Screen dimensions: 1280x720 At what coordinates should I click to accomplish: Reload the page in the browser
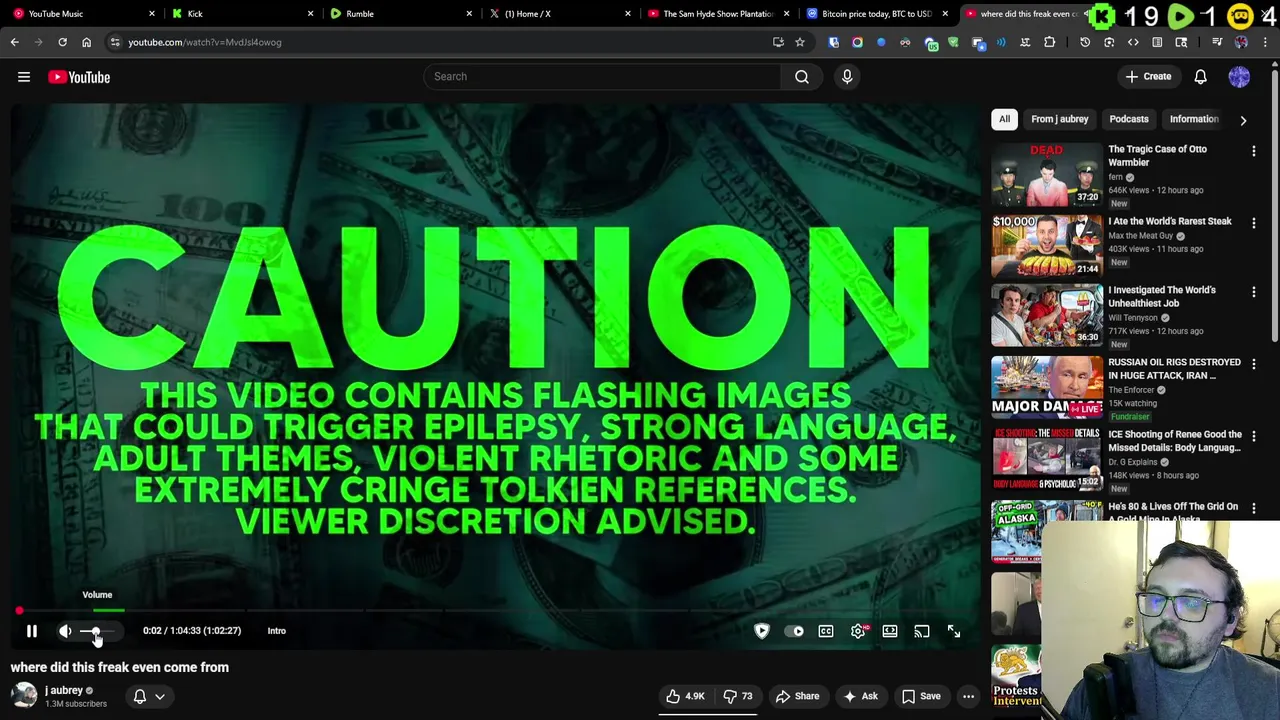(62, 42)
